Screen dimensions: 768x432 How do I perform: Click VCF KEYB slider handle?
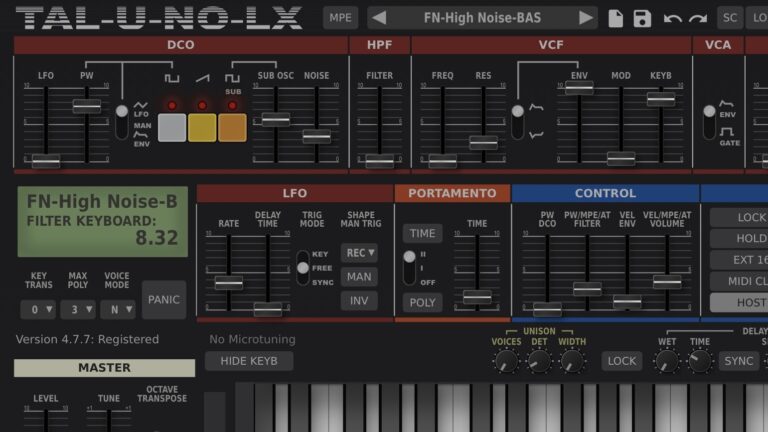coord(661,99)
